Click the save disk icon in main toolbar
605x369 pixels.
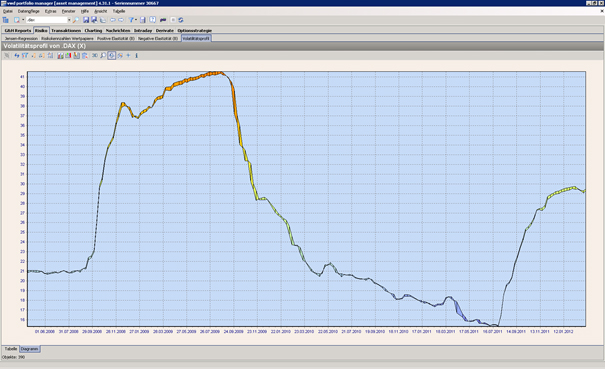coord(86,20)
